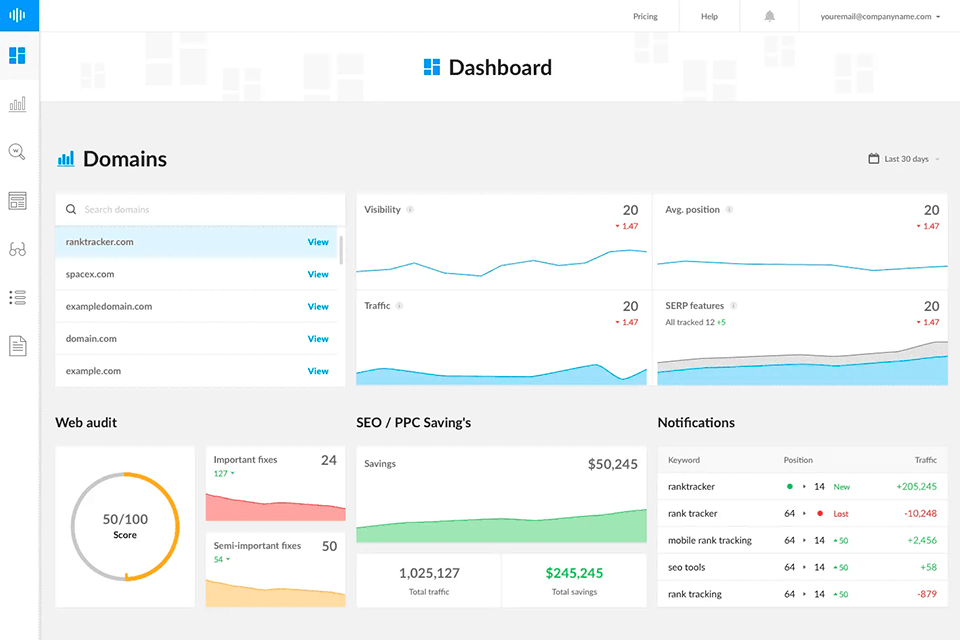This screenshot has height=640, width=960.
Task: Click the Position column header
Action: click(x=798, y=460)
